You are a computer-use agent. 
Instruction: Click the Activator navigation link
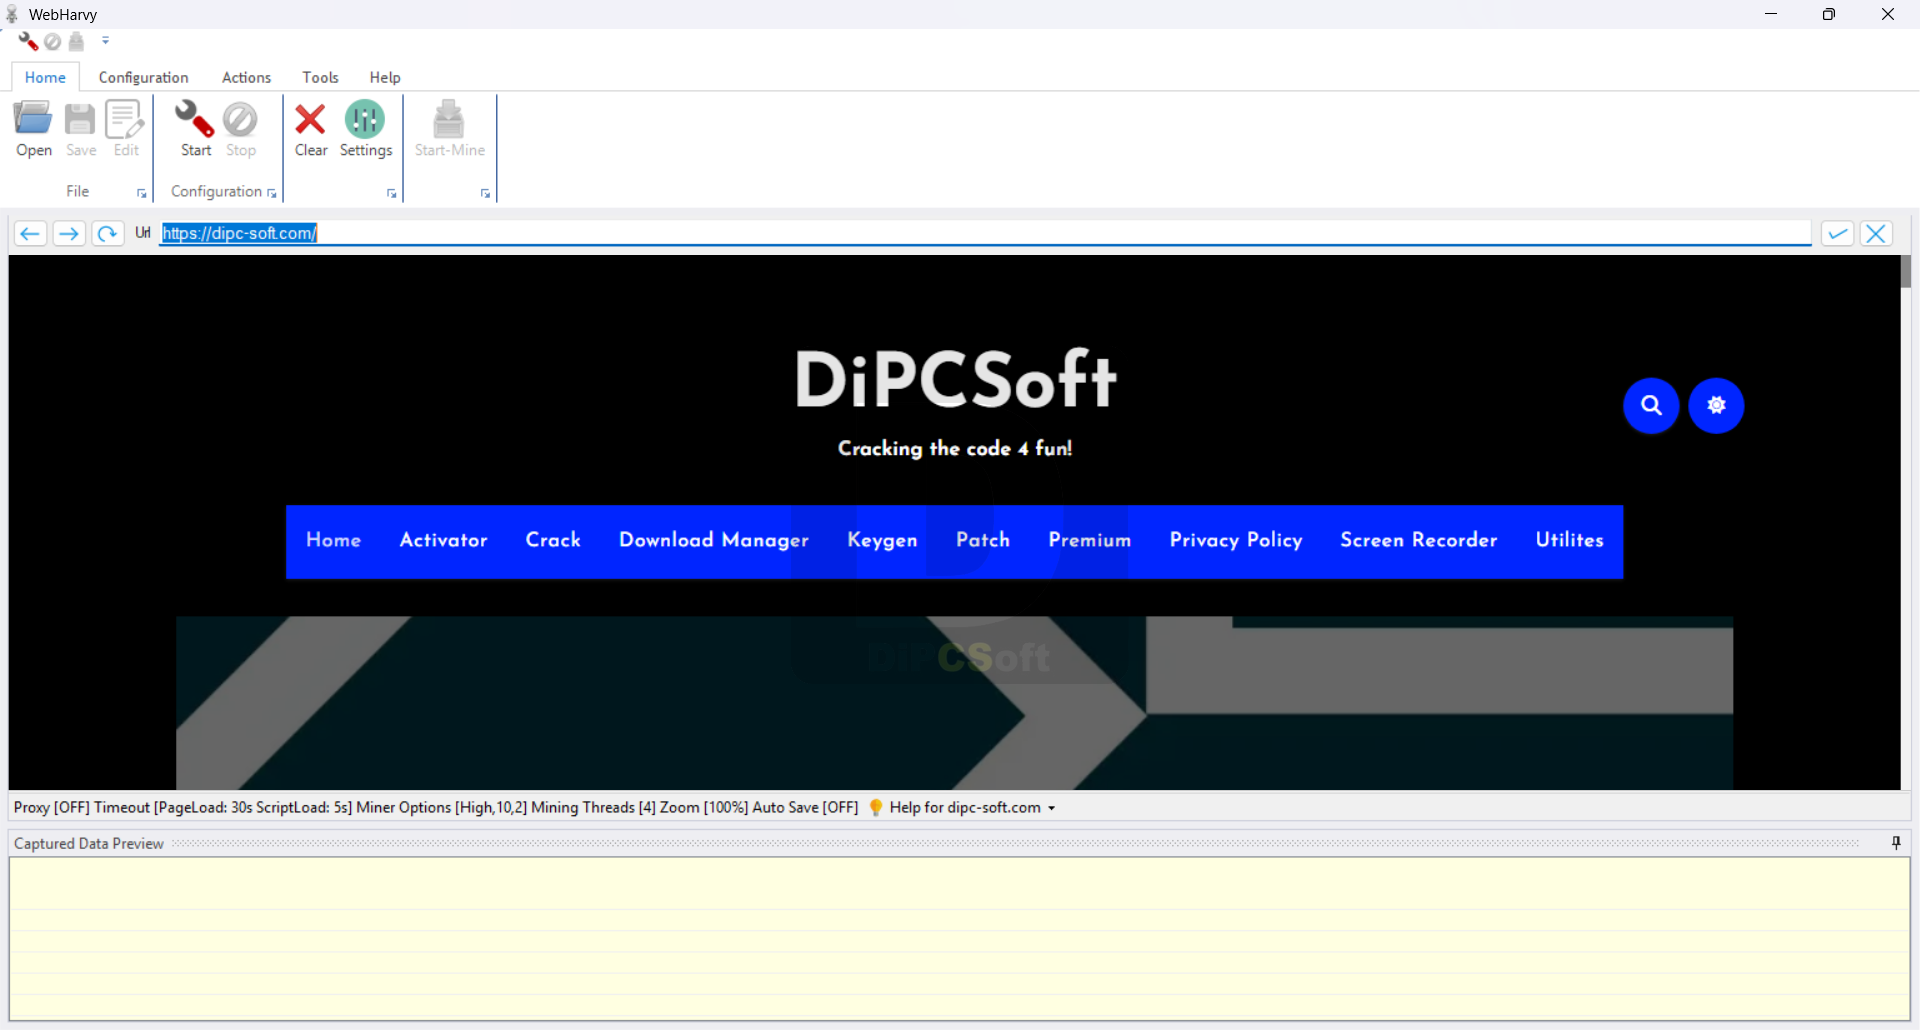(443, 540)
